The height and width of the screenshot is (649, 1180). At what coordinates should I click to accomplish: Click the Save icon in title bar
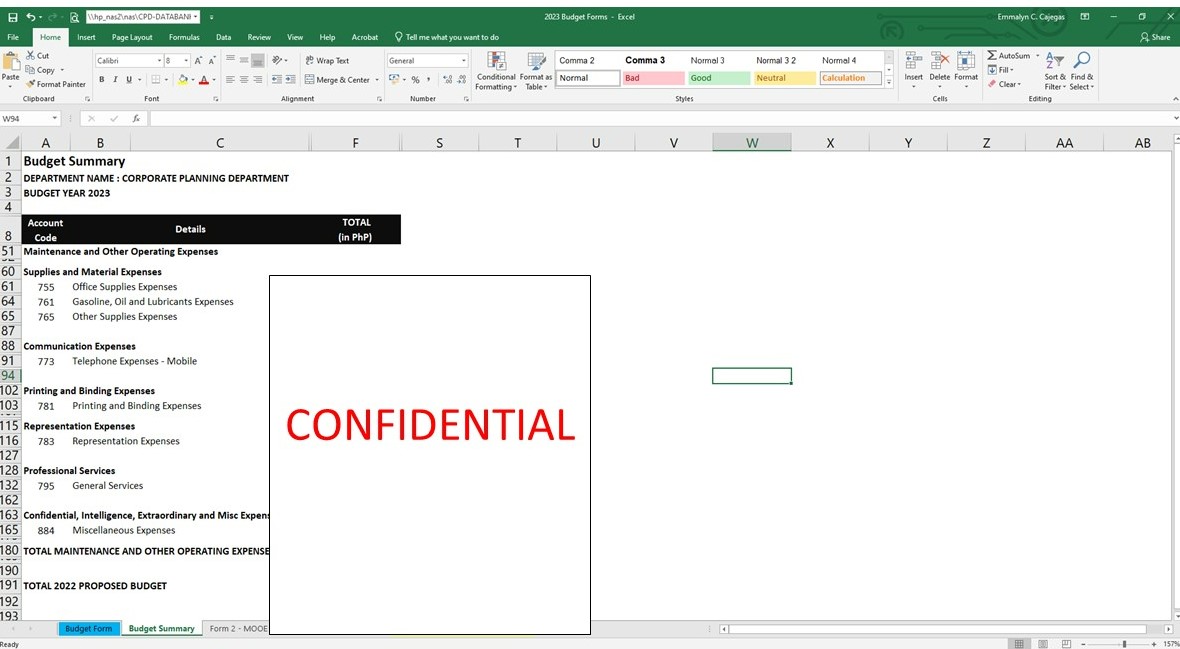13,17
